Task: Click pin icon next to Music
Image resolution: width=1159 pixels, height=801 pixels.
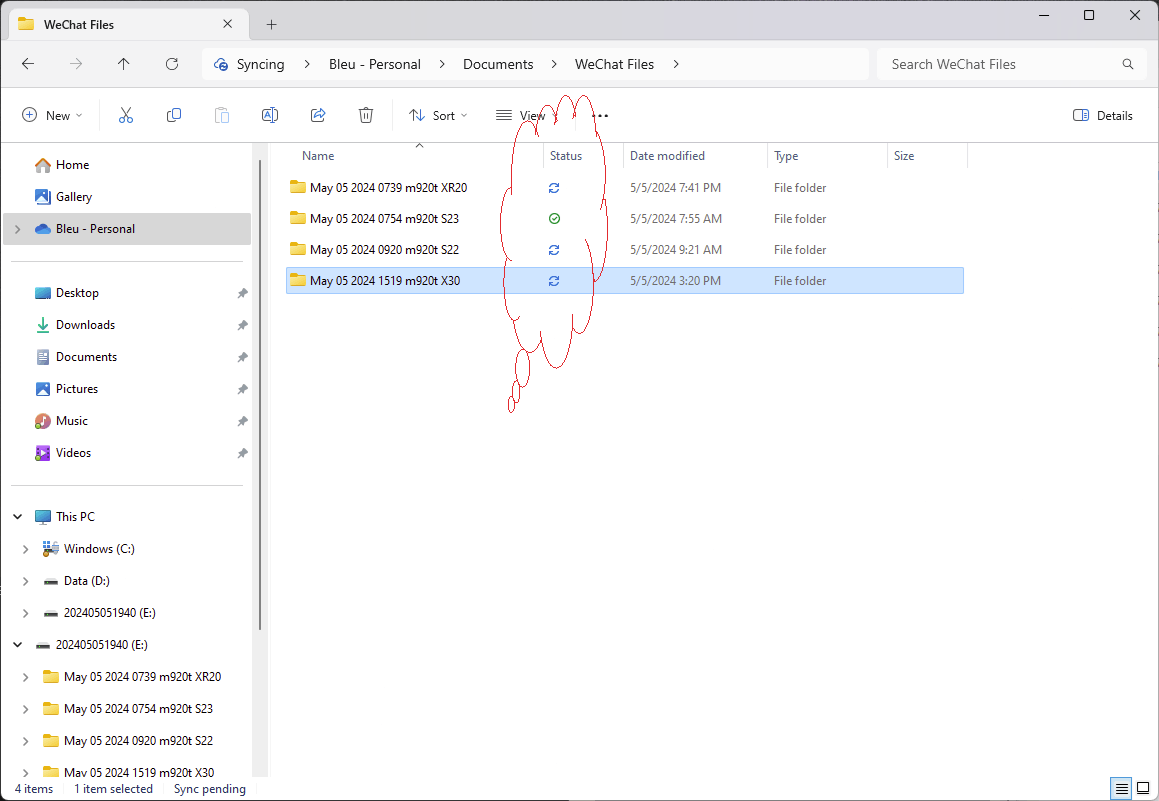Action: tap(242, 421)
